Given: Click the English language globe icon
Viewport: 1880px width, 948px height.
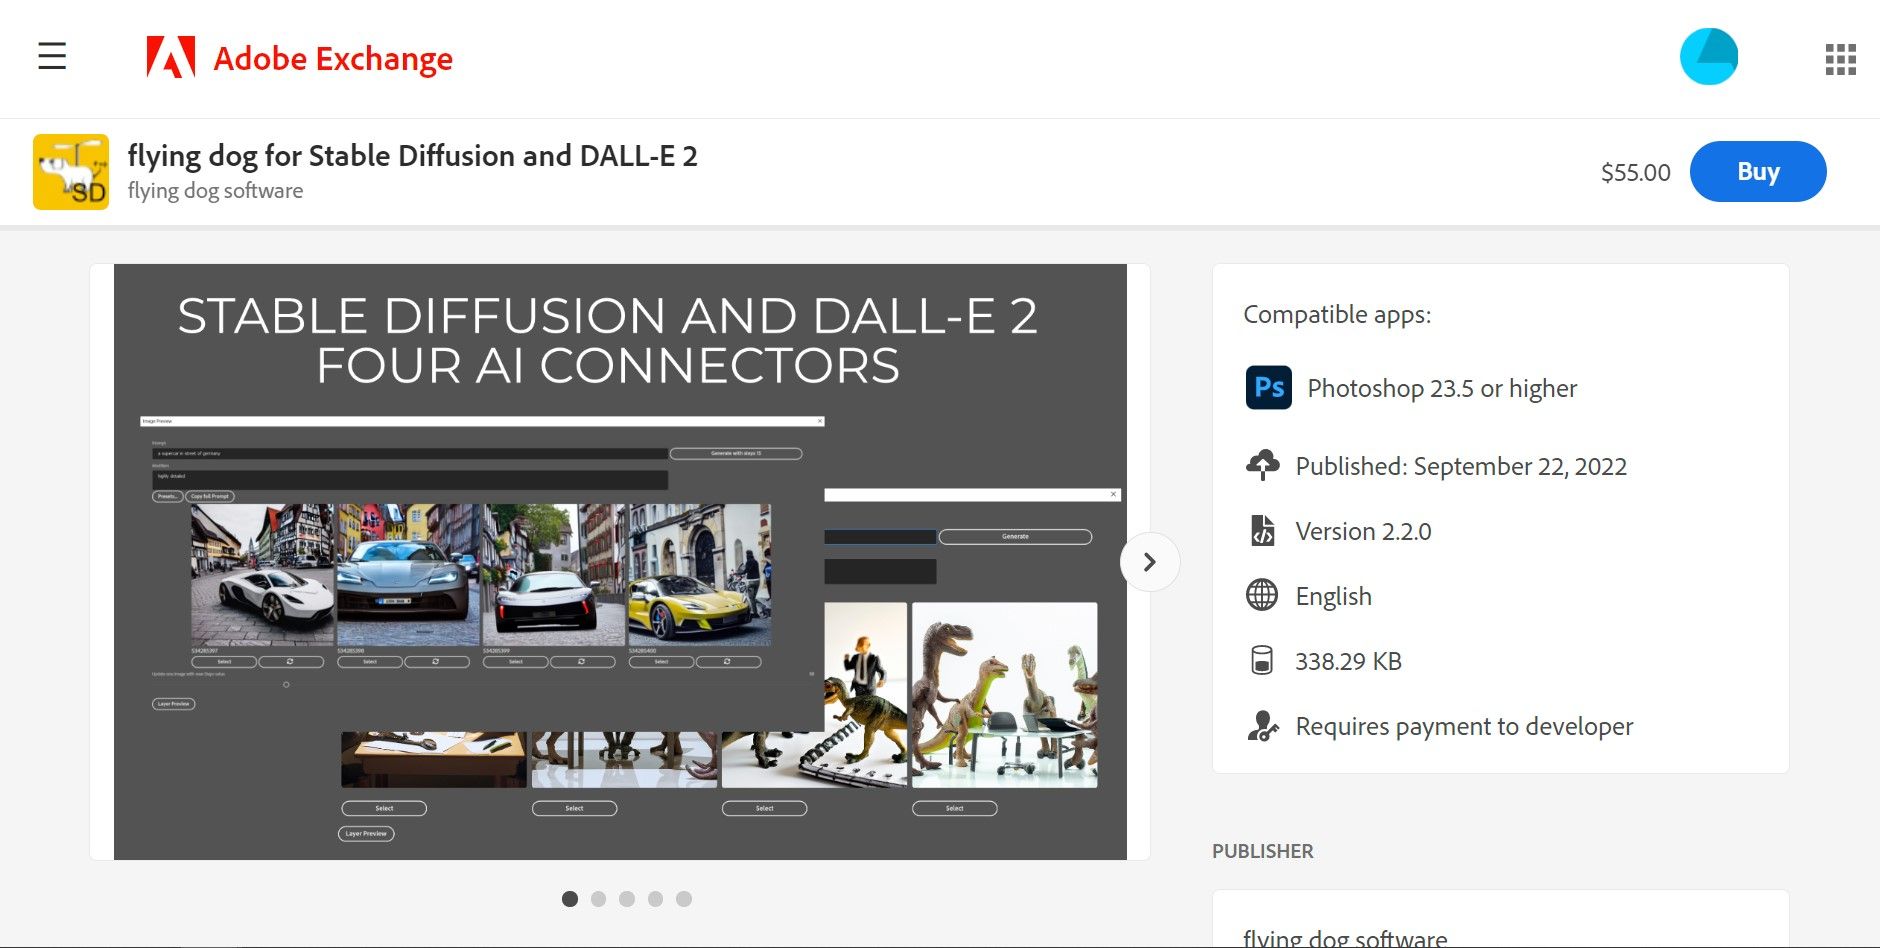Looking at the screenshot, I should pos(1264,595).
